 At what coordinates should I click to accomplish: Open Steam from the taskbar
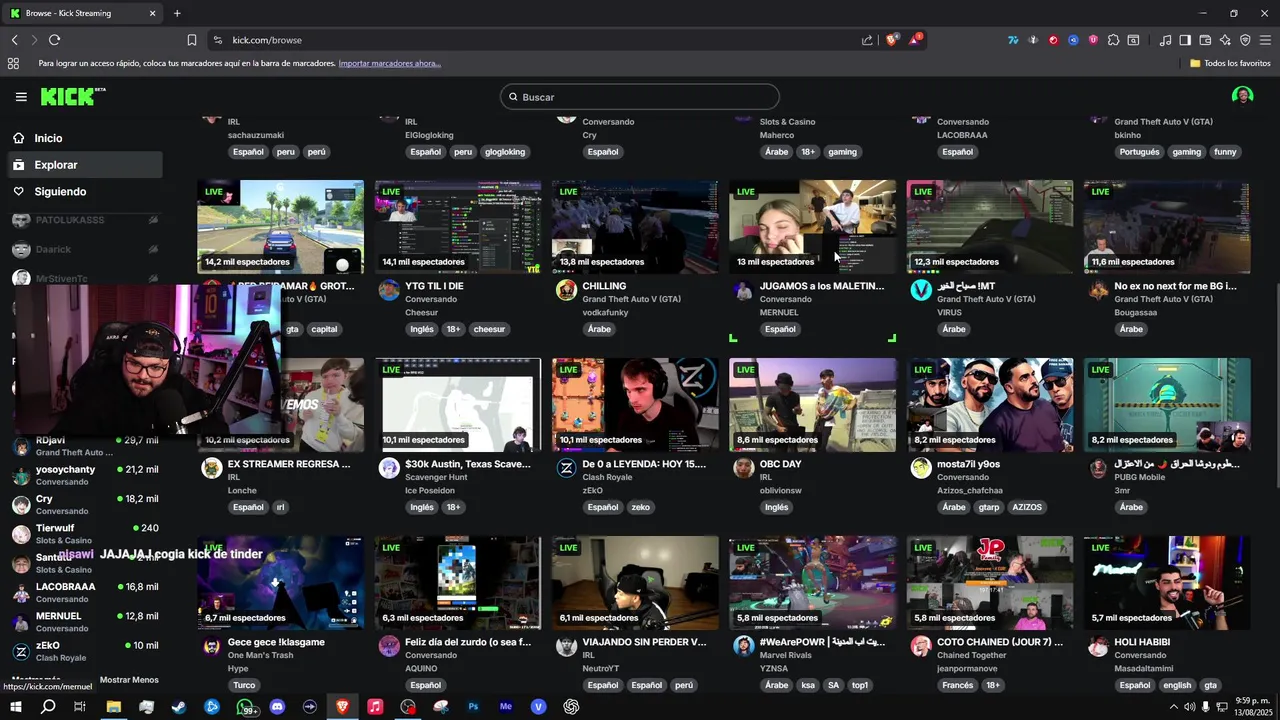coord(179,707)
